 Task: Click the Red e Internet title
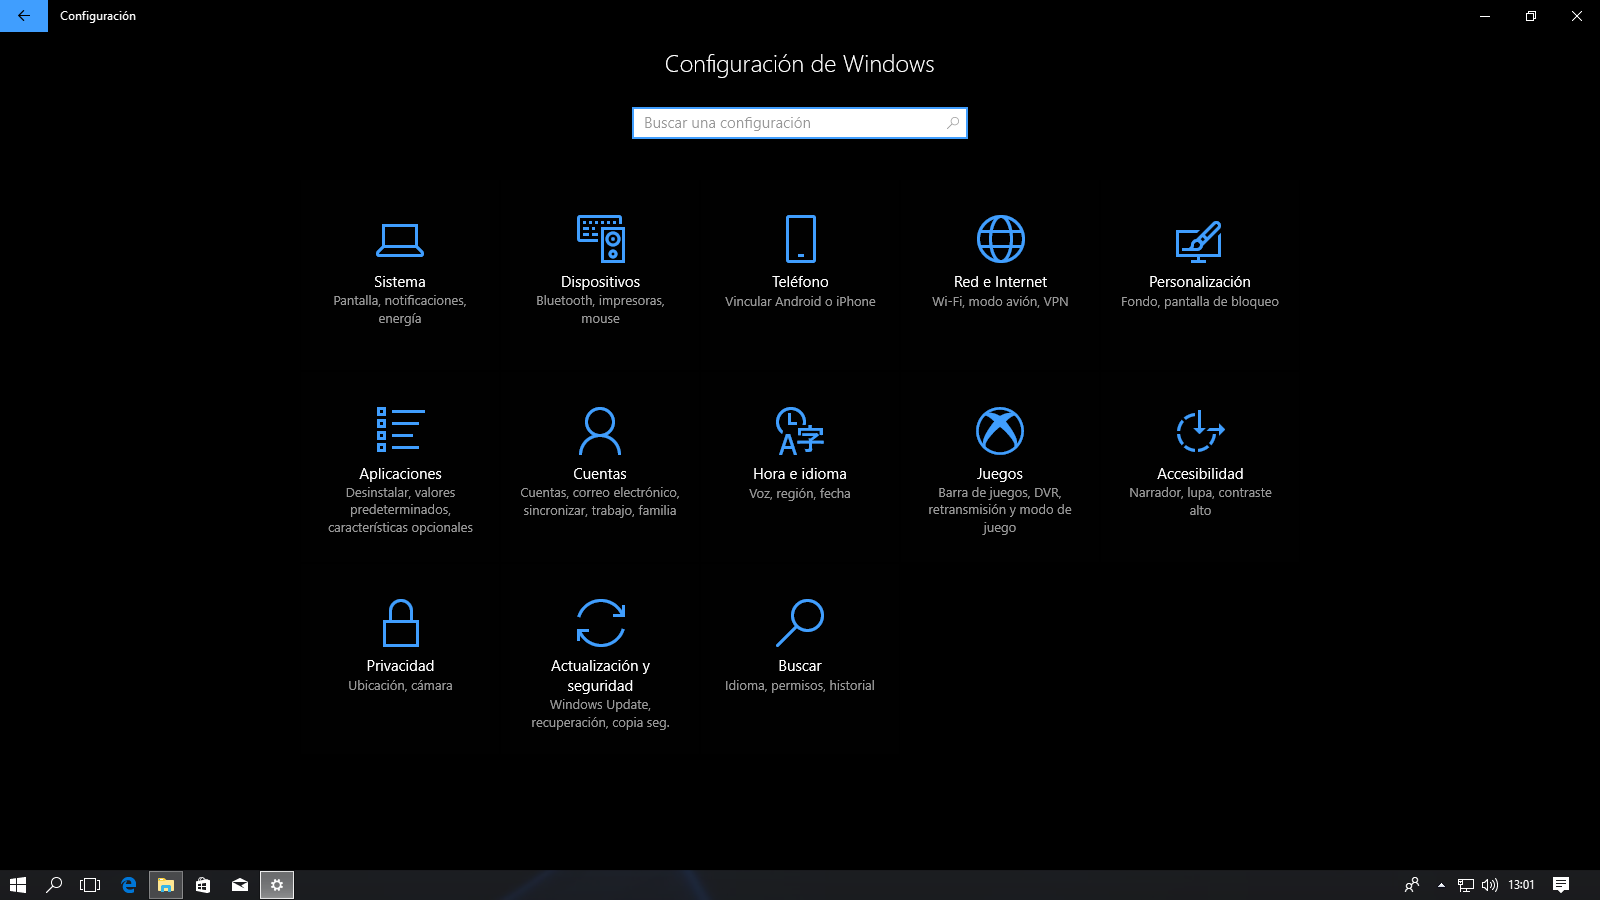1000,282
